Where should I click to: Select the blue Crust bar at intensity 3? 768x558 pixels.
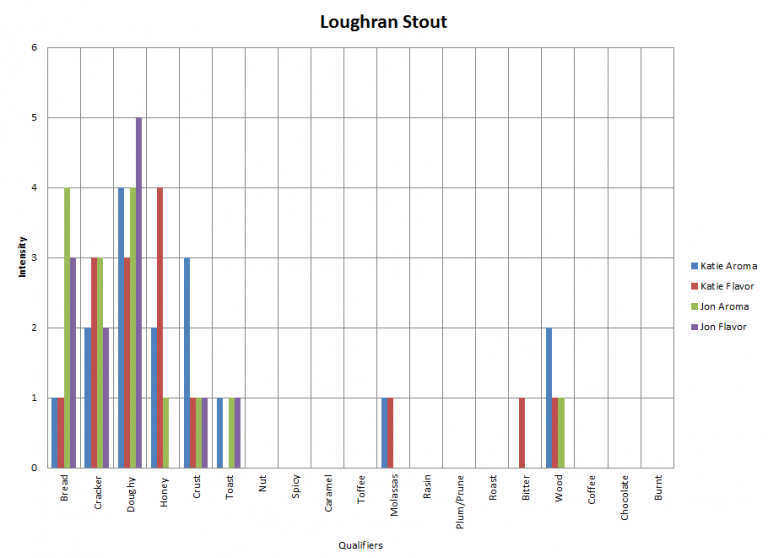[187, 362]
